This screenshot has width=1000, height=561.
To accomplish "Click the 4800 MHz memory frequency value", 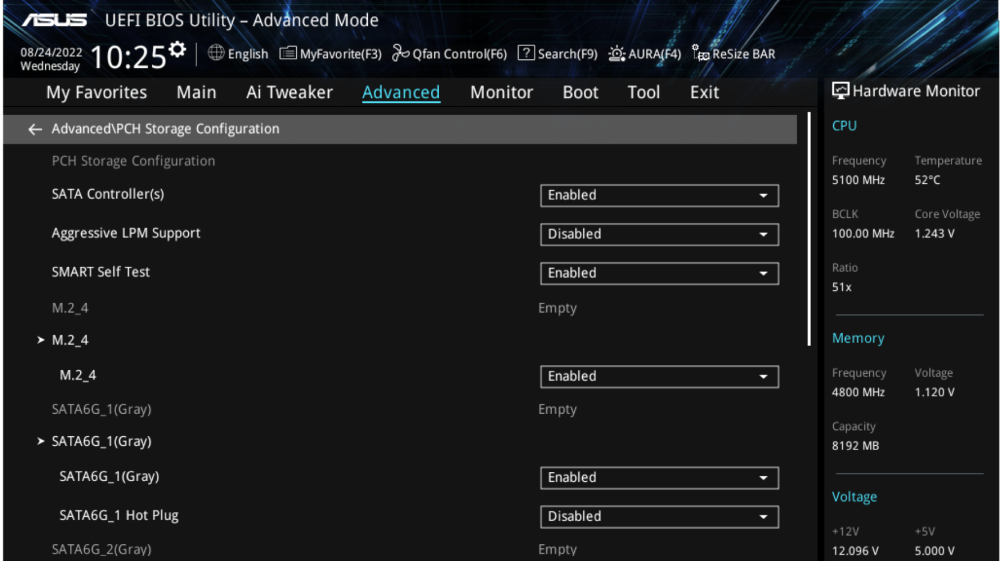I will [858, 393].
